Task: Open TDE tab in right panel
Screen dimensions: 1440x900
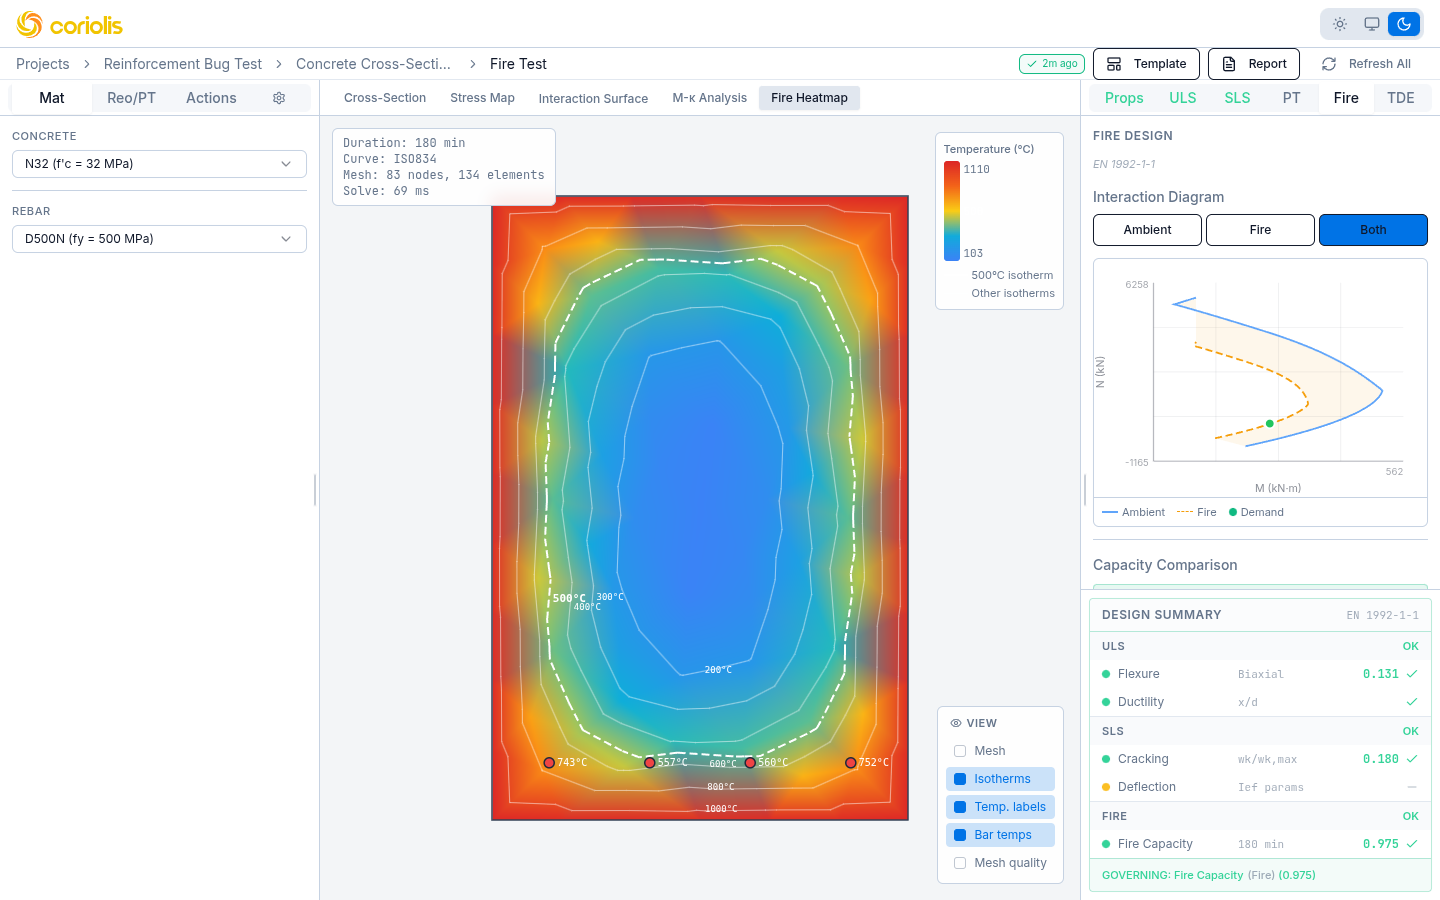Action: (1401, 98)
